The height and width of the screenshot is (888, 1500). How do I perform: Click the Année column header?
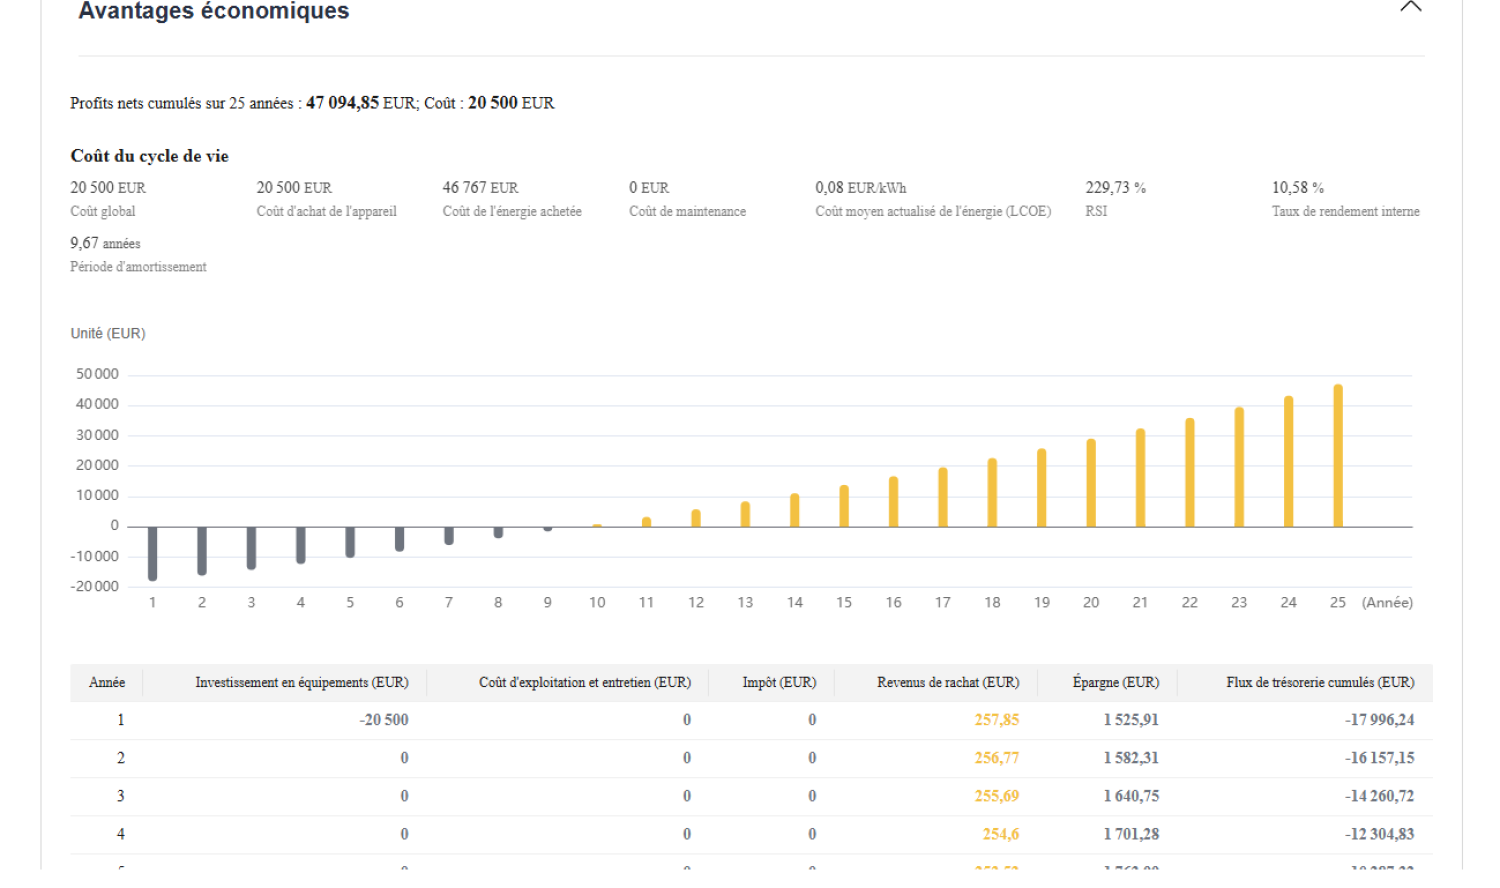pos(107,683)
